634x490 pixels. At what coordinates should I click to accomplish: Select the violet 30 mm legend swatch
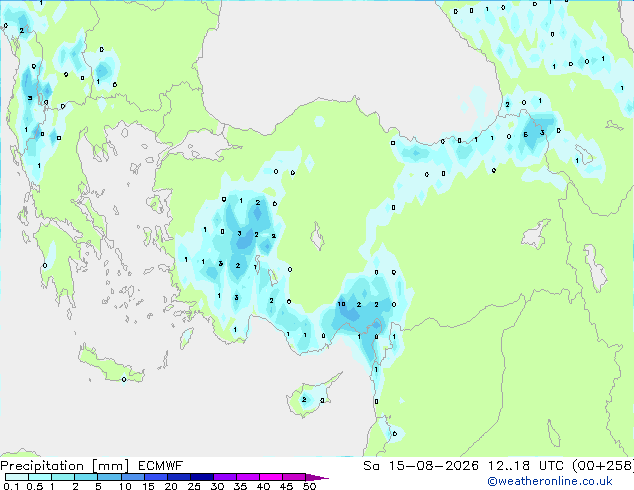tap(225, 477)
